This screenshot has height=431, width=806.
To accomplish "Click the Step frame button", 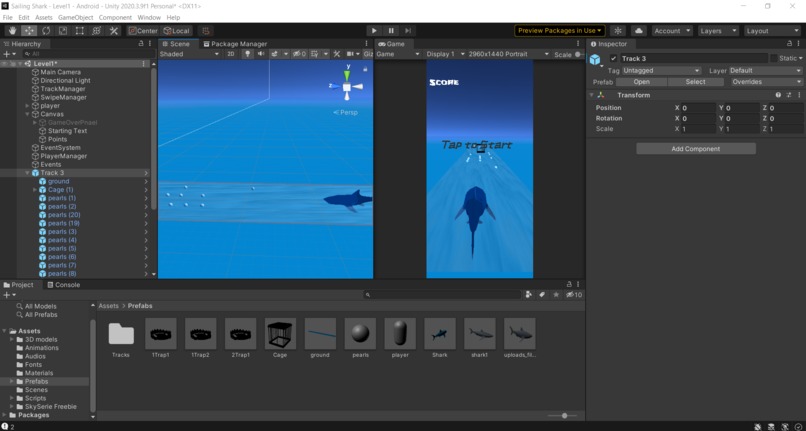I will click(408, 31).
